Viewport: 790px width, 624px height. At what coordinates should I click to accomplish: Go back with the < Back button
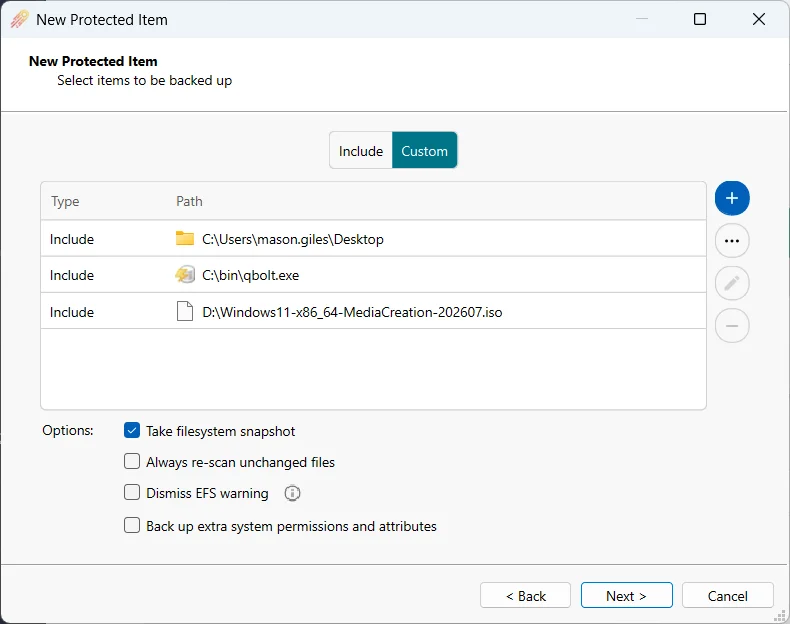(x=525, y=595)
